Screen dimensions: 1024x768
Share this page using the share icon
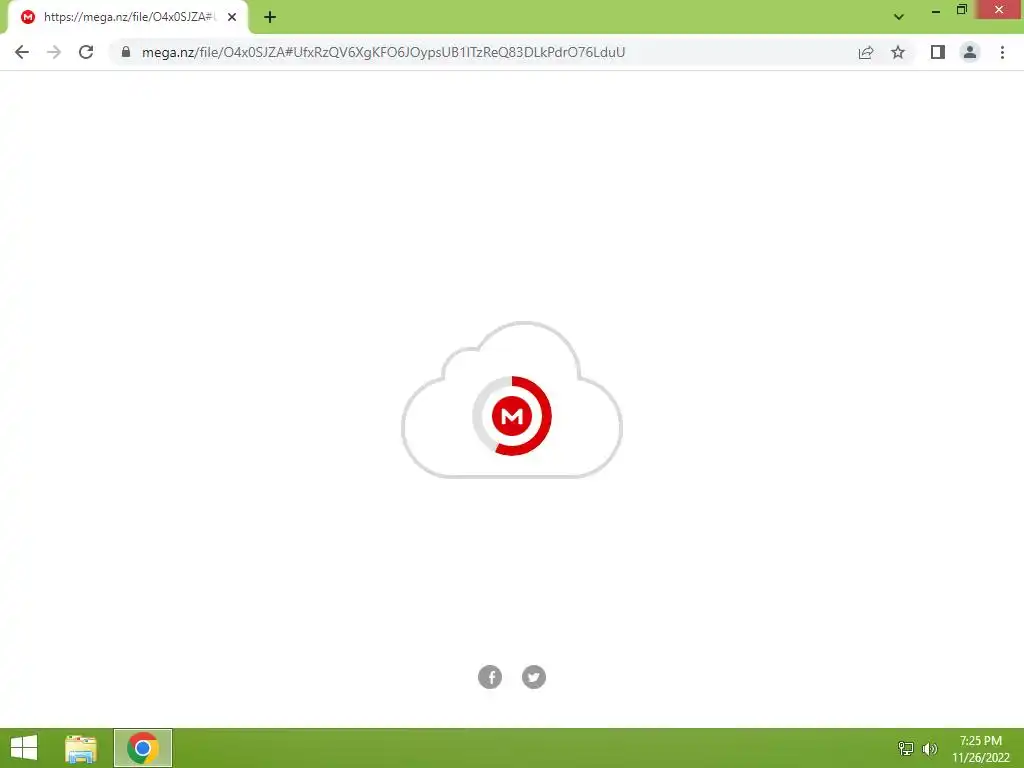866,52
